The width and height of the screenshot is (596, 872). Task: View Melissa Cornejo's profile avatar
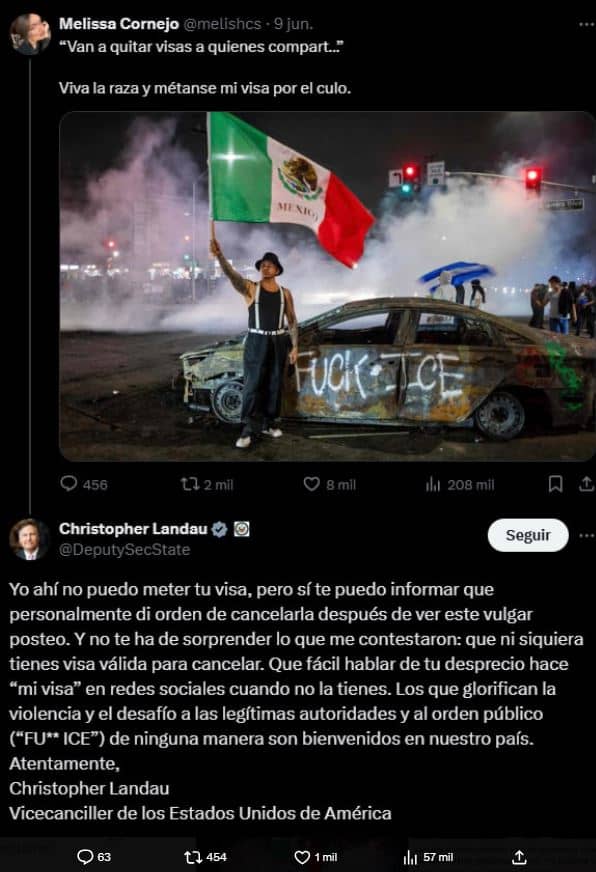30,34
